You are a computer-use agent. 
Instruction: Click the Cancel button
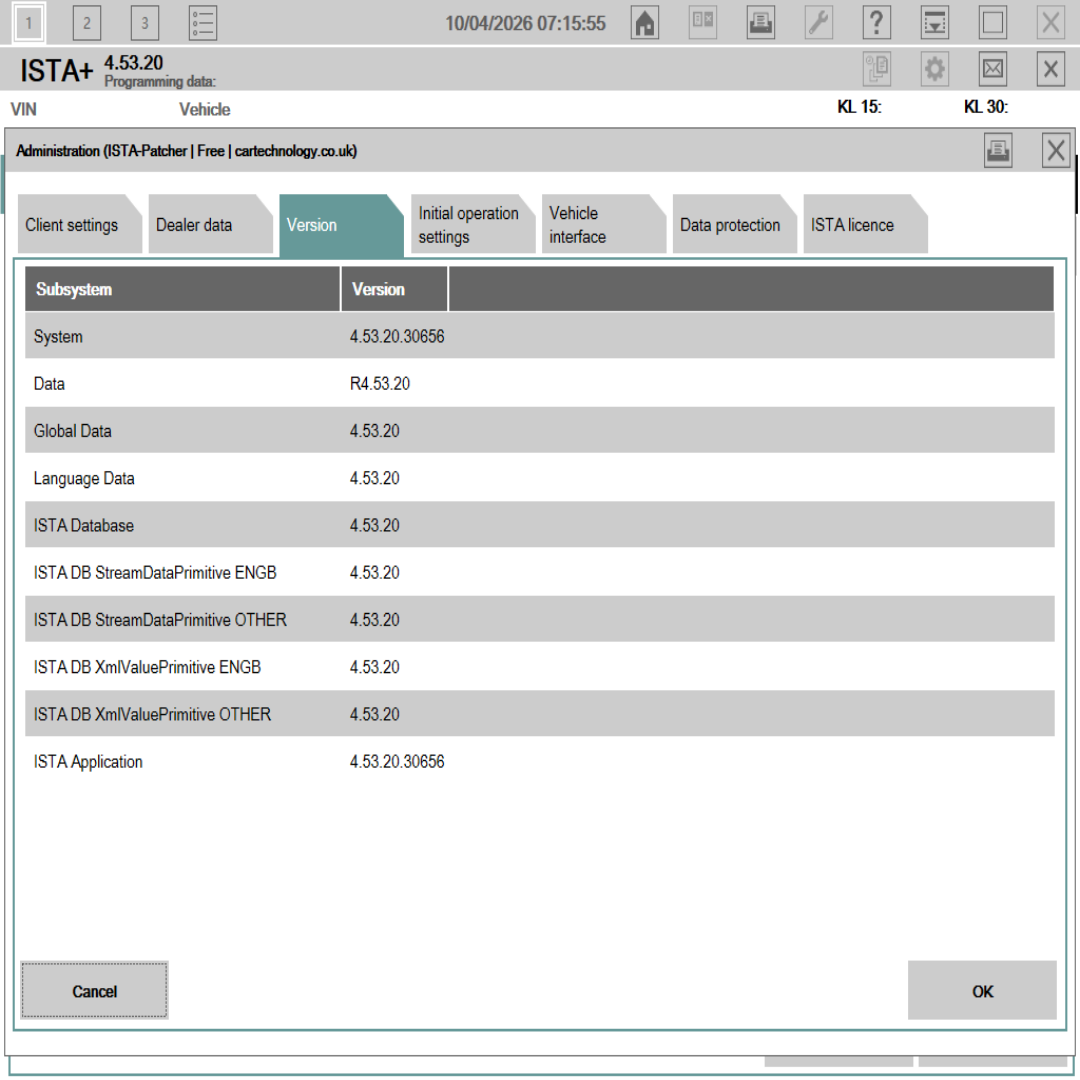click(94, 990)
